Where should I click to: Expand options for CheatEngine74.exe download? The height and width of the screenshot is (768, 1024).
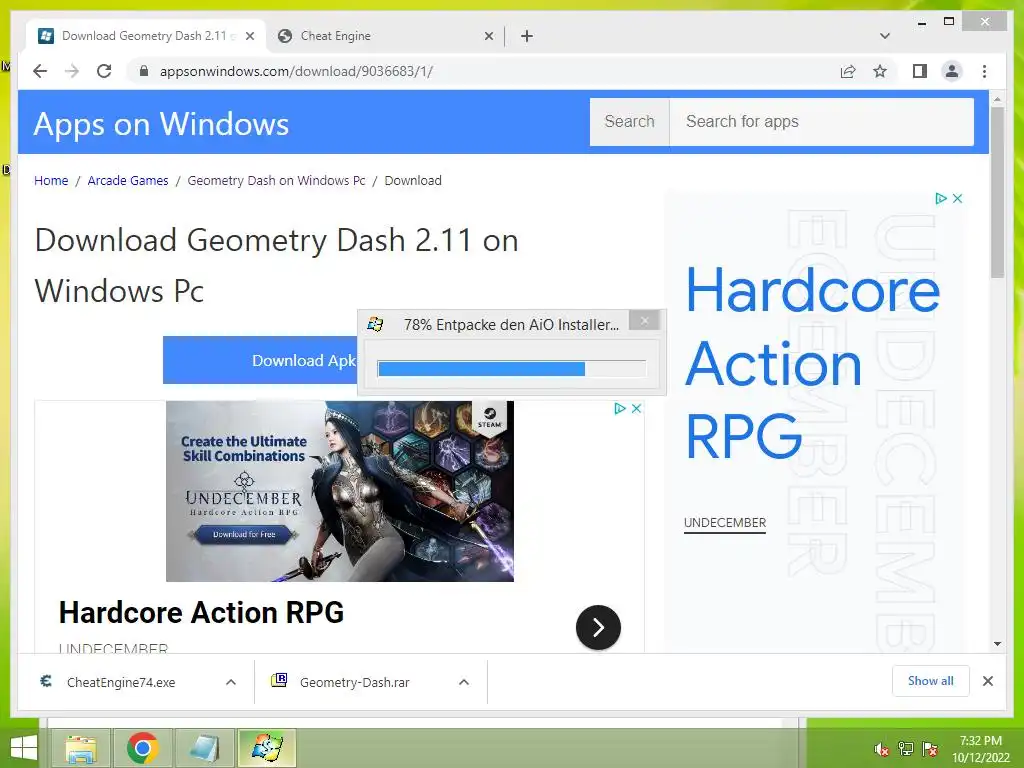(231, 682)
